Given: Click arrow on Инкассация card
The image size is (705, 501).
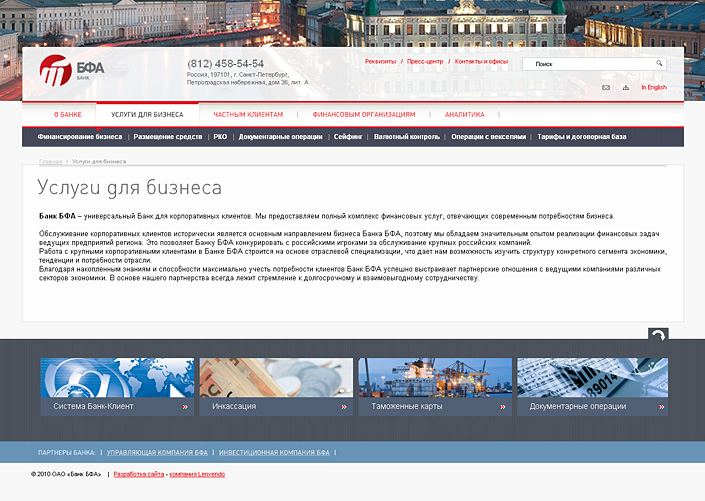Looking at the screenshot, I should pyautogui.click(x=344, y=407).
